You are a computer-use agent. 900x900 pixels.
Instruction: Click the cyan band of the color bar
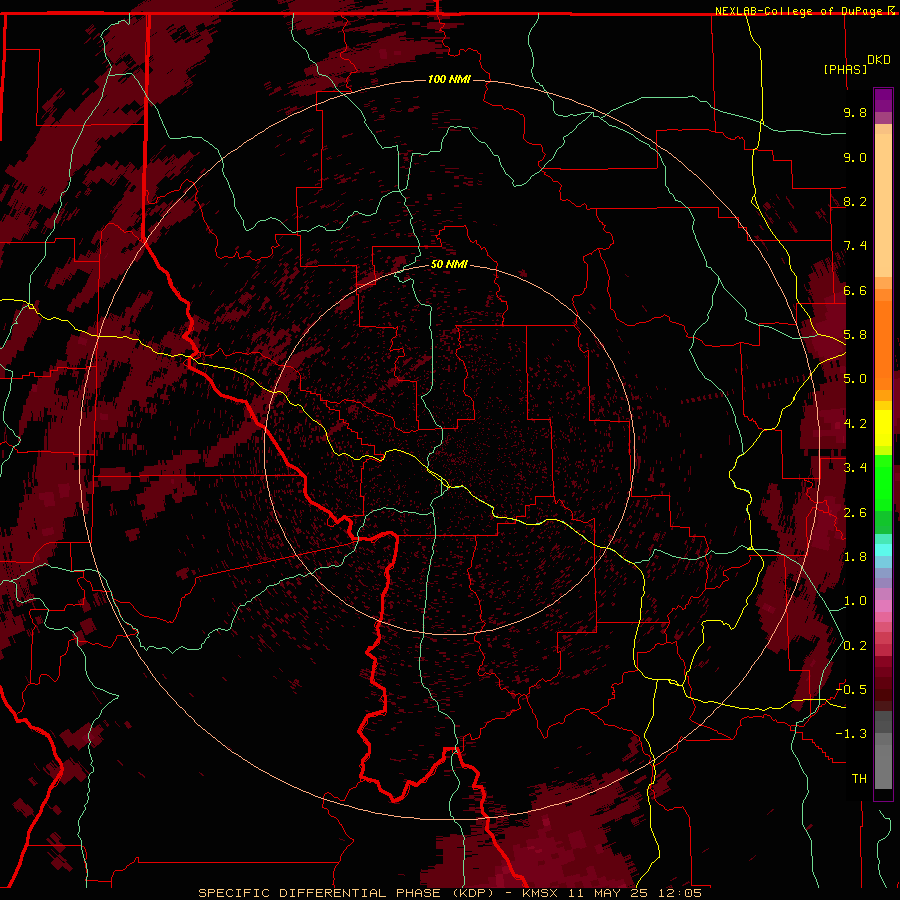pos(883,550)
